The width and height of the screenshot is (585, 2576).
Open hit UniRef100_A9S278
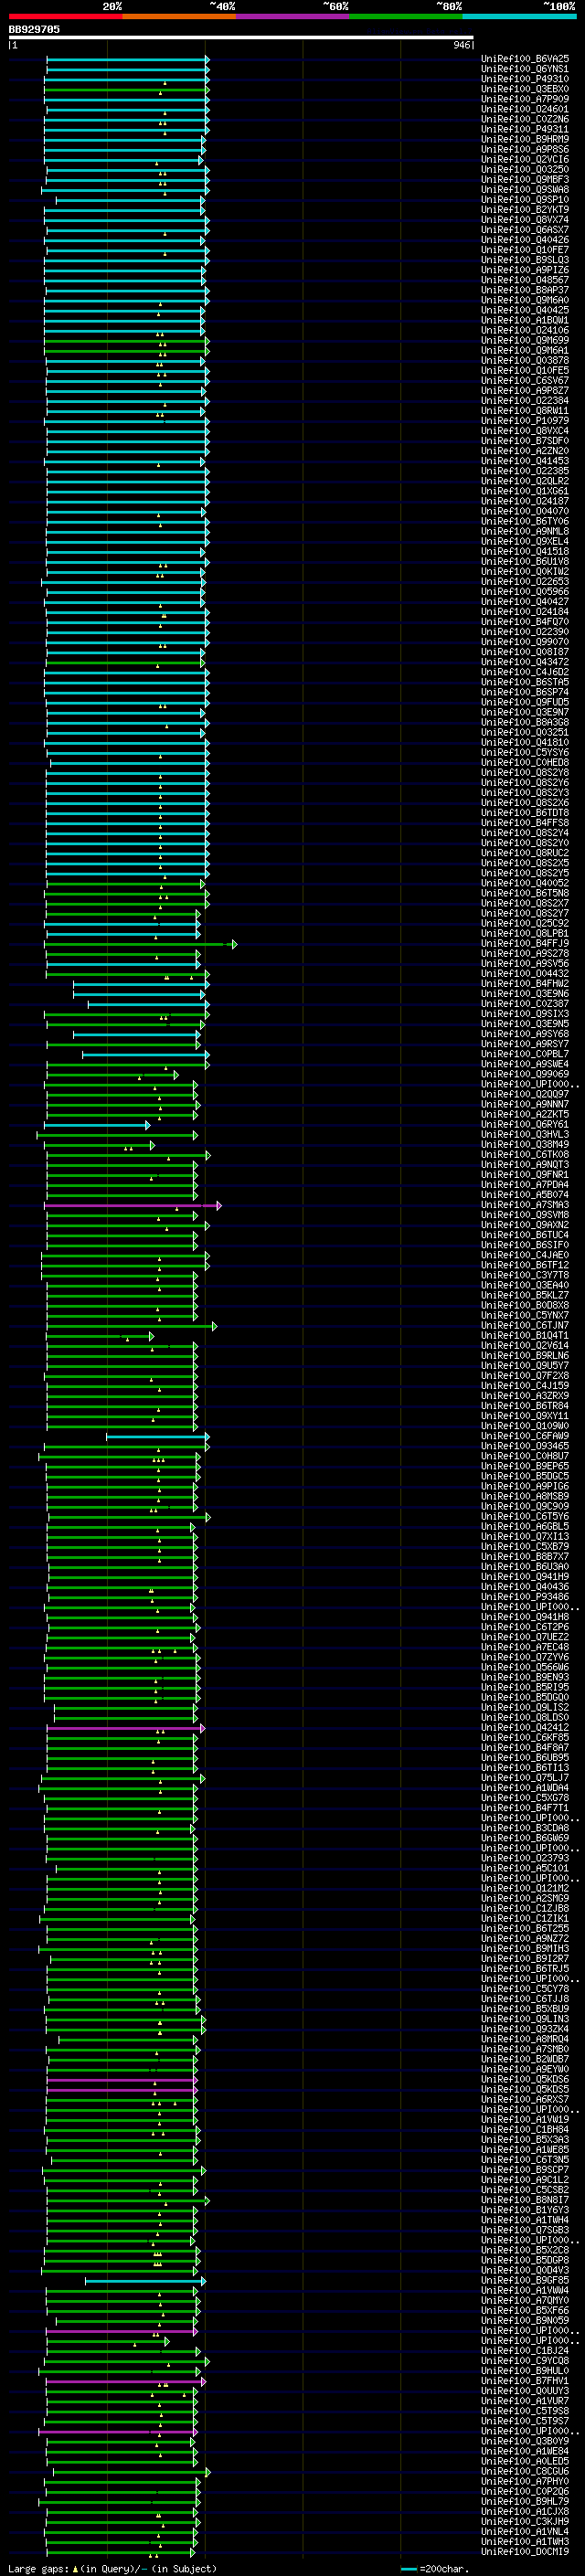click(x=525, y=953)
